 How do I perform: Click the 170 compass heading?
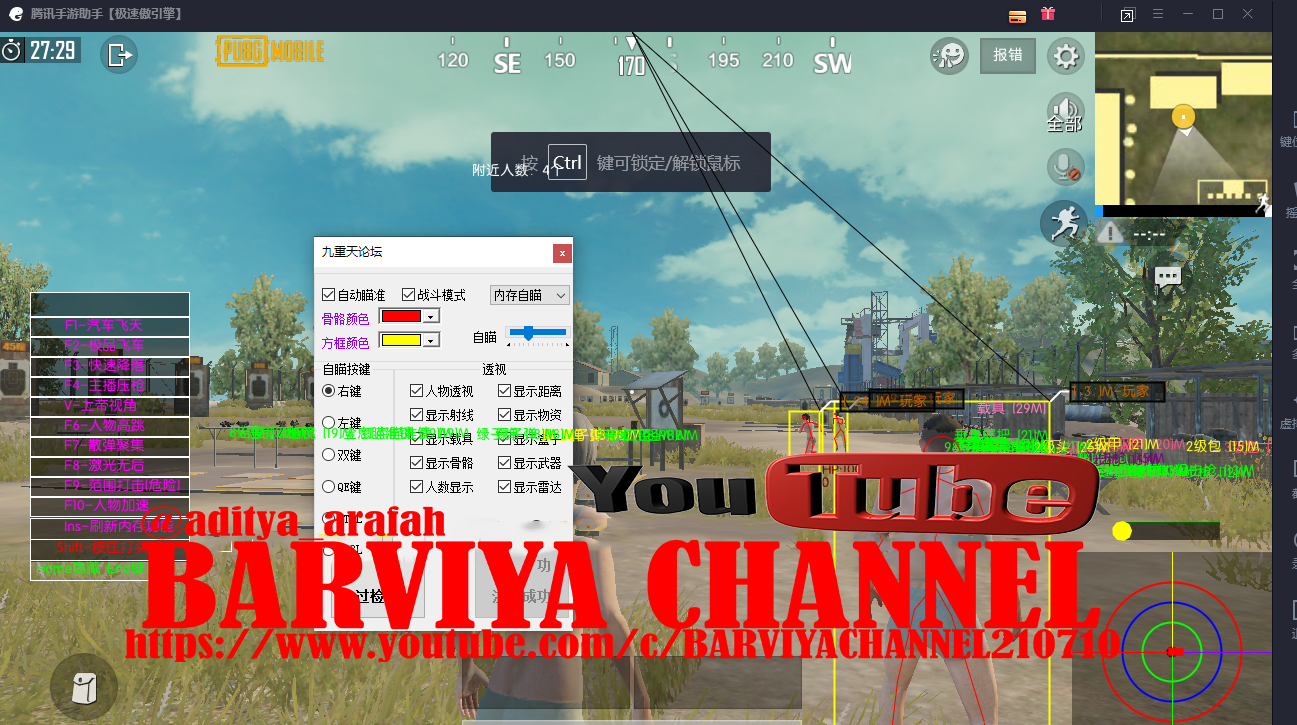pos(631,65)
